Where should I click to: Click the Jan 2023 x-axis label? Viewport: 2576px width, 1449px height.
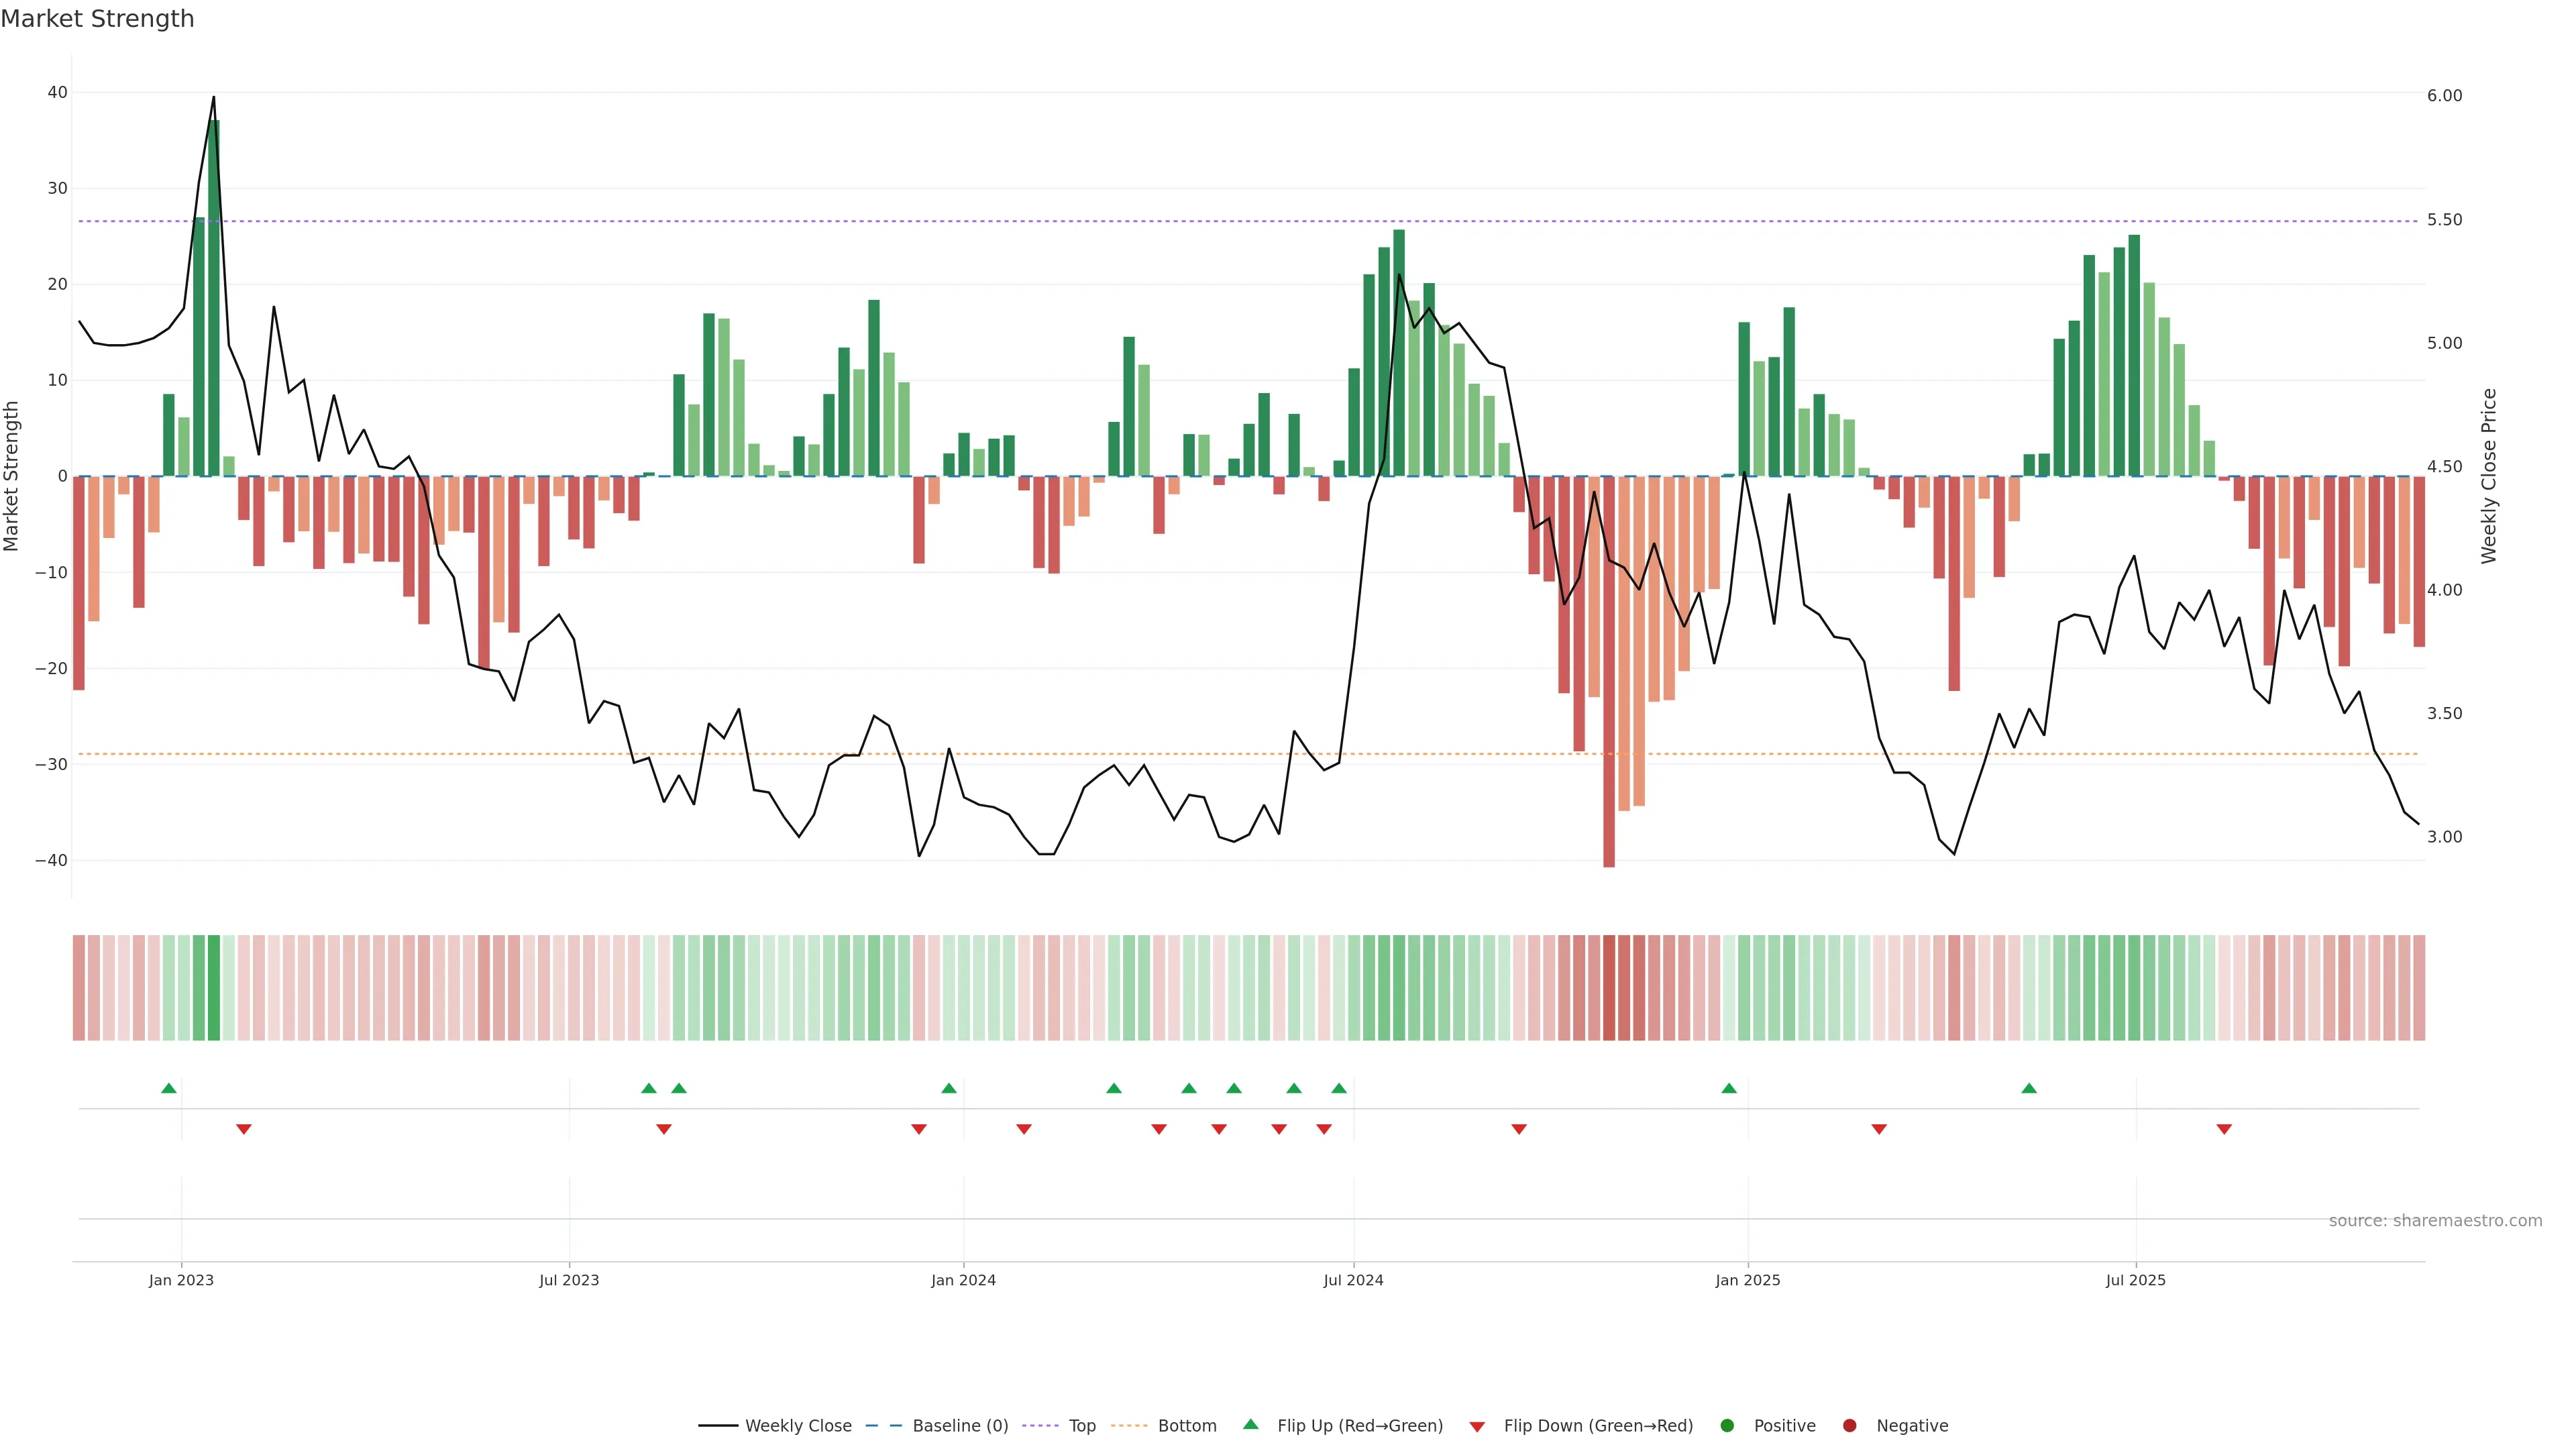click(x=181, y=1280)
